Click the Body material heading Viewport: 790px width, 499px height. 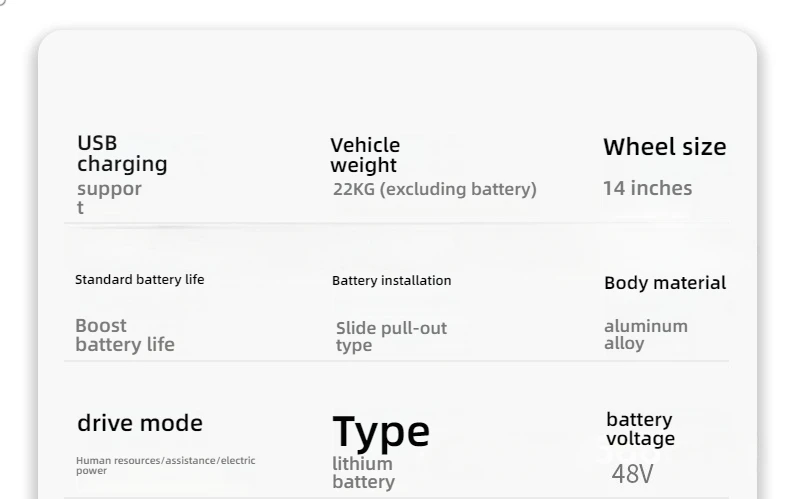click(x=665, y=283)
